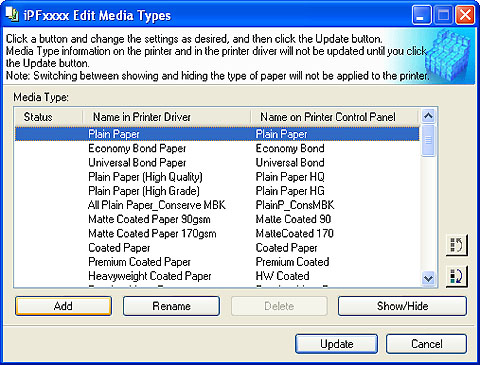The image size is (480, 365).
Task: Click the PlainP_ConsMBK panel name
Action: [295, 205]
